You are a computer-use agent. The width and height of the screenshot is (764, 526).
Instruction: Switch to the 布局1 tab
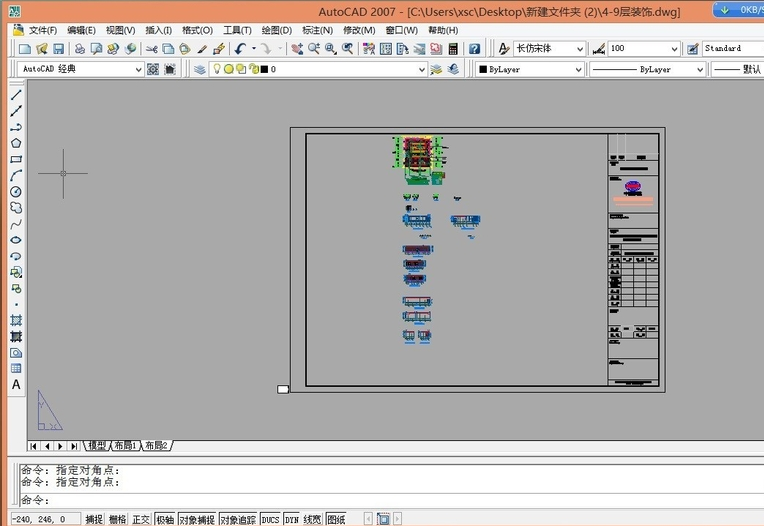[125, 445]
